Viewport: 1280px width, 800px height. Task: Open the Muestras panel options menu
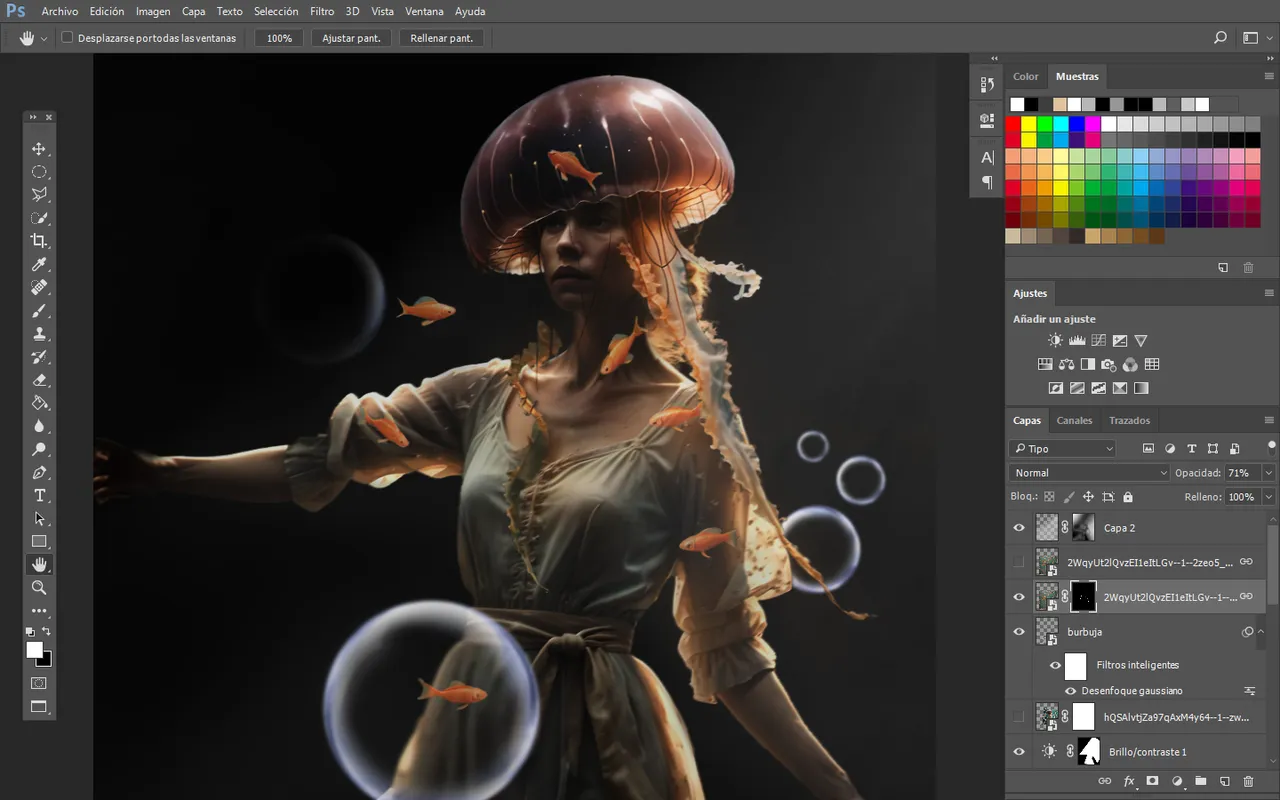[x=1269, y=76]
